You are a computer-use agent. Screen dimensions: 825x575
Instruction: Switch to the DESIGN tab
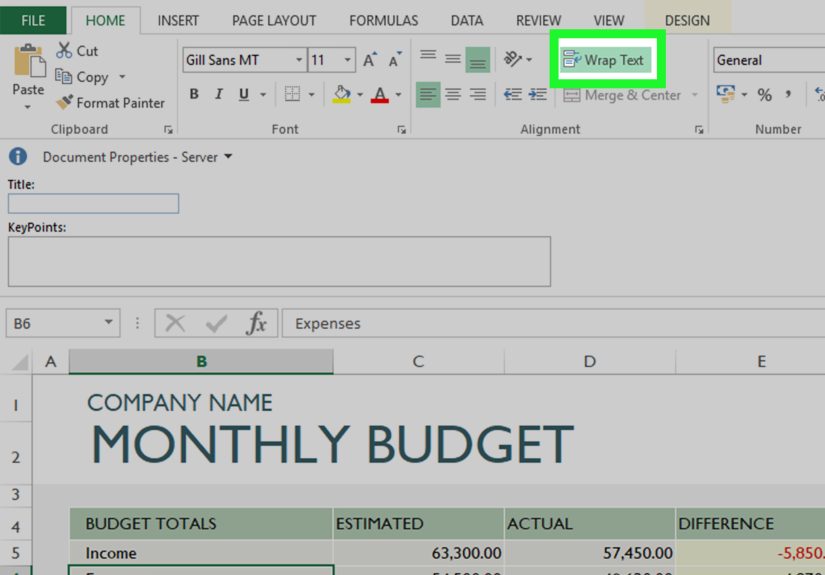687,21
